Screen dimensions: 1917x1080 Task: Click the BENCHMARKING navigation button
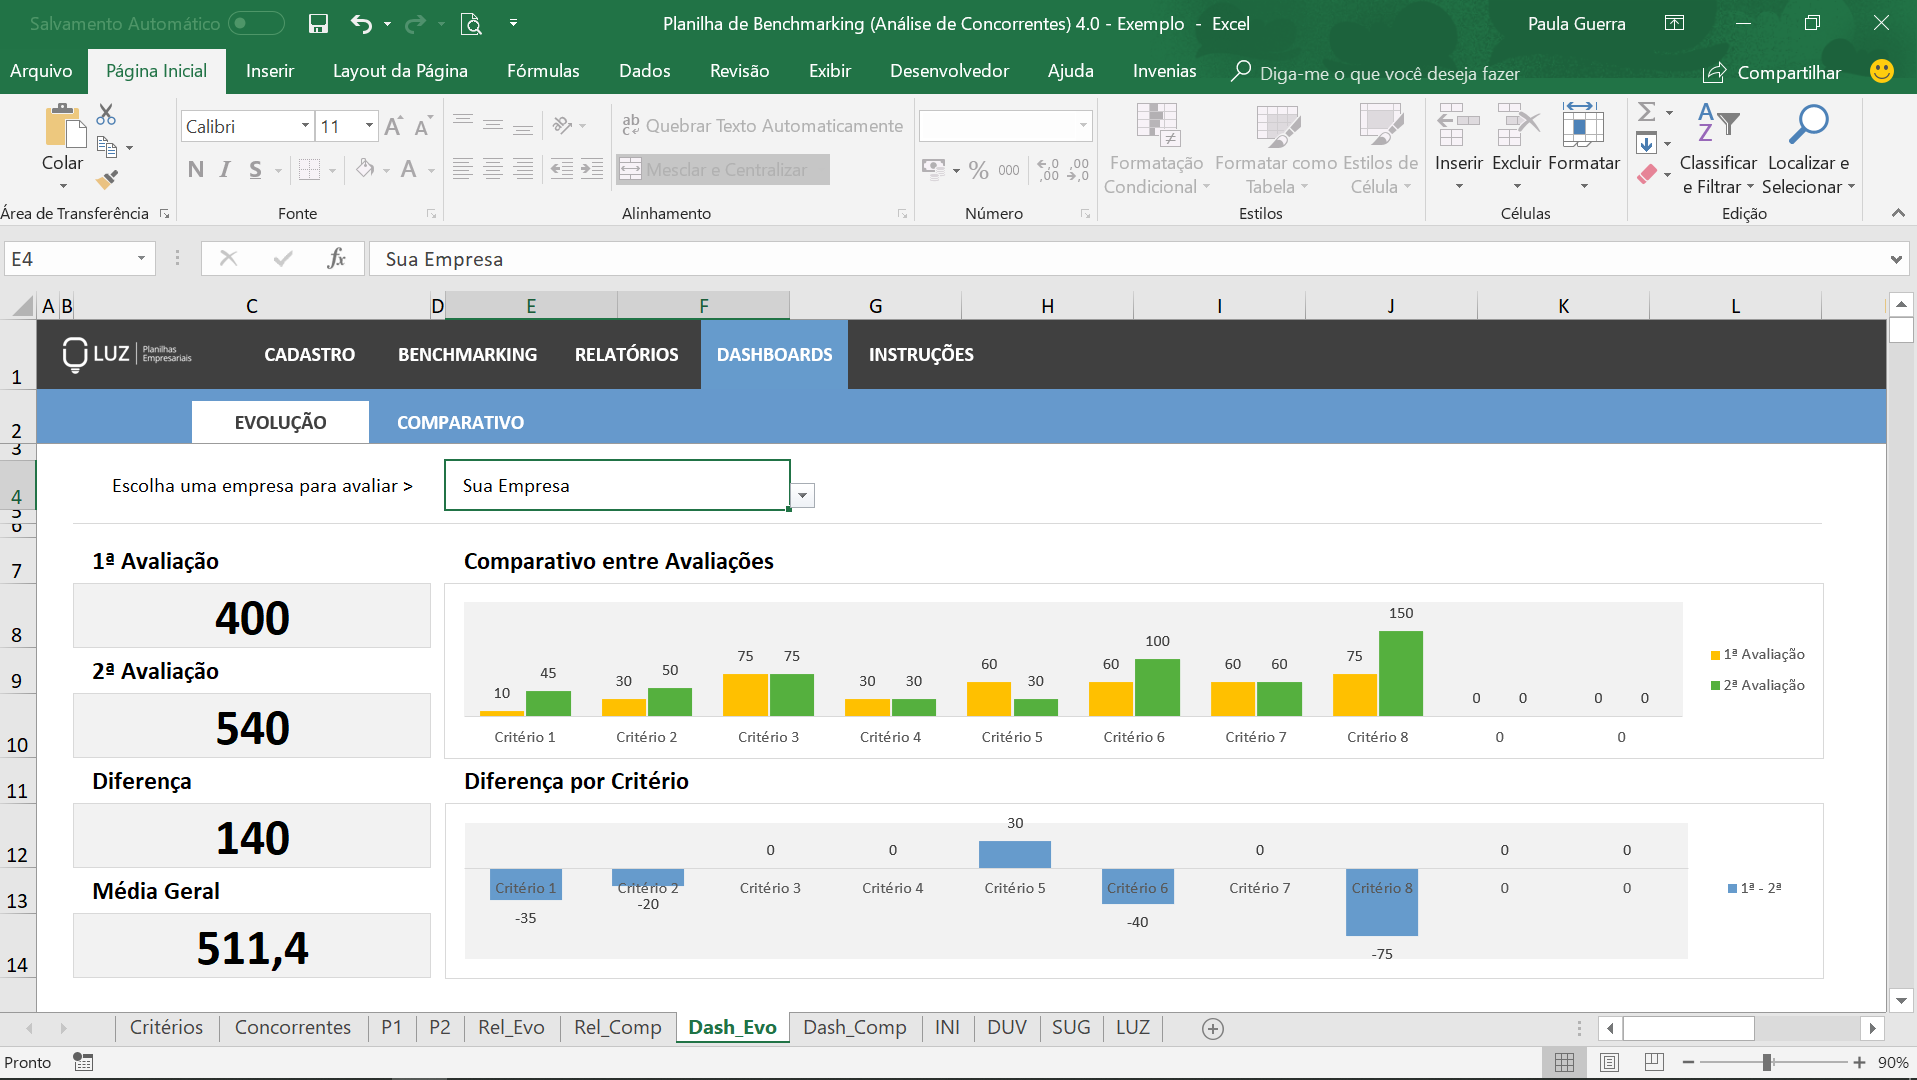[x=467, y=355]
